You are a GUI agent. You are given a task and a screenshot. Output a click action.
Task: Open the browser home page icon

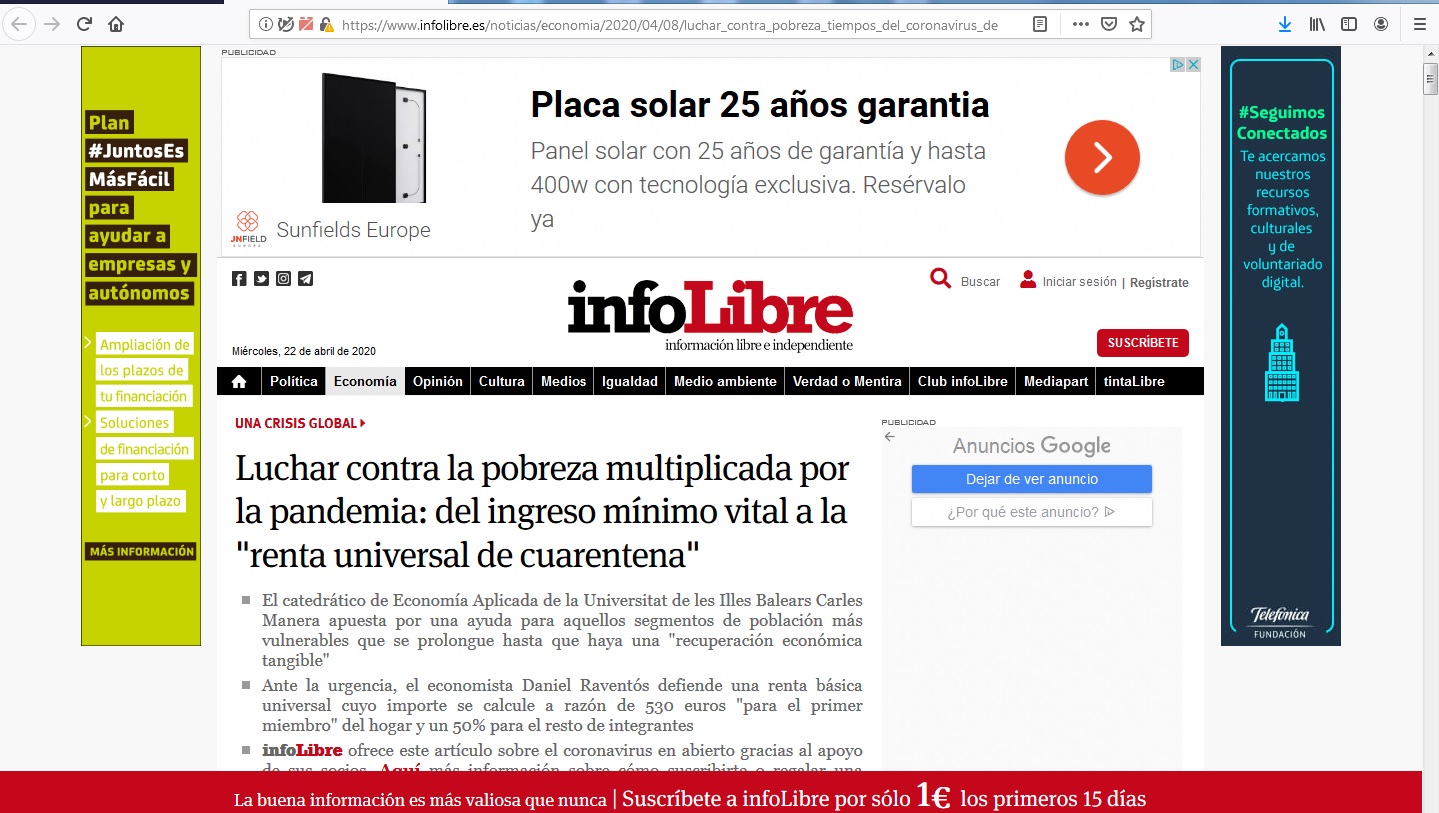pos(116,24)
